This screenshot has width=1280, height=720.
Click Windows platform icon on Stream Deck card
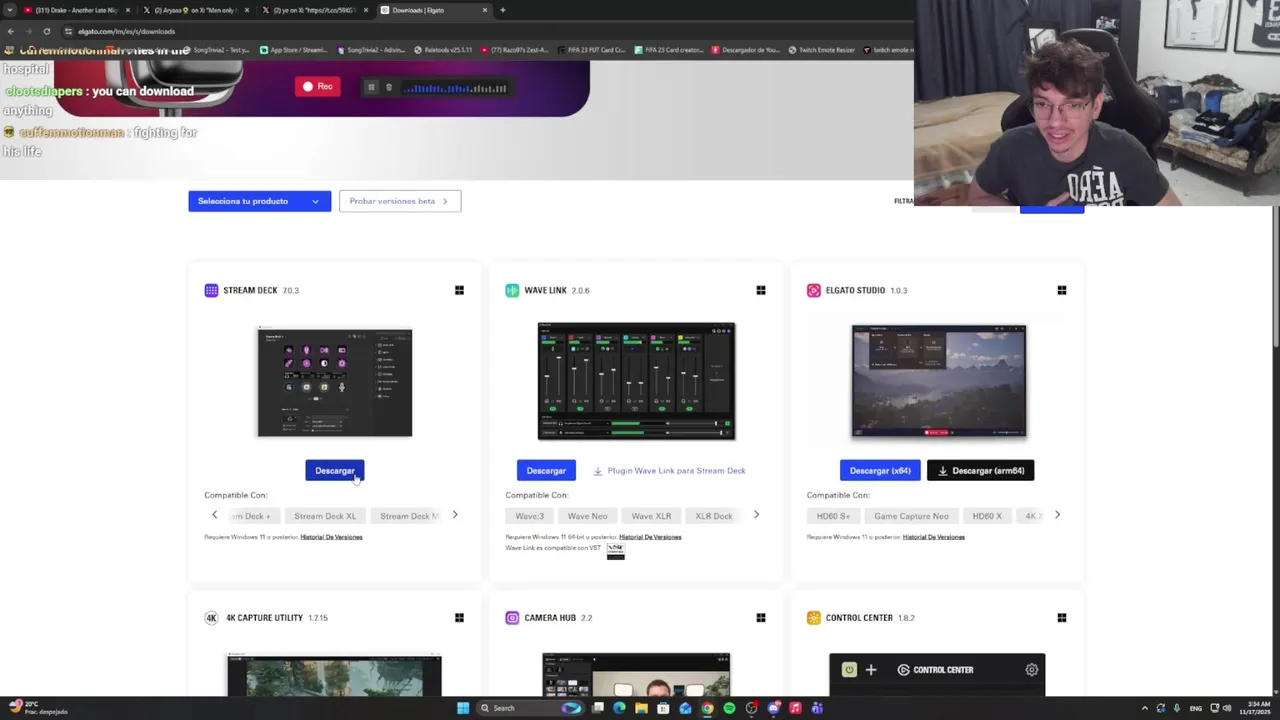[x=459, y=290]
